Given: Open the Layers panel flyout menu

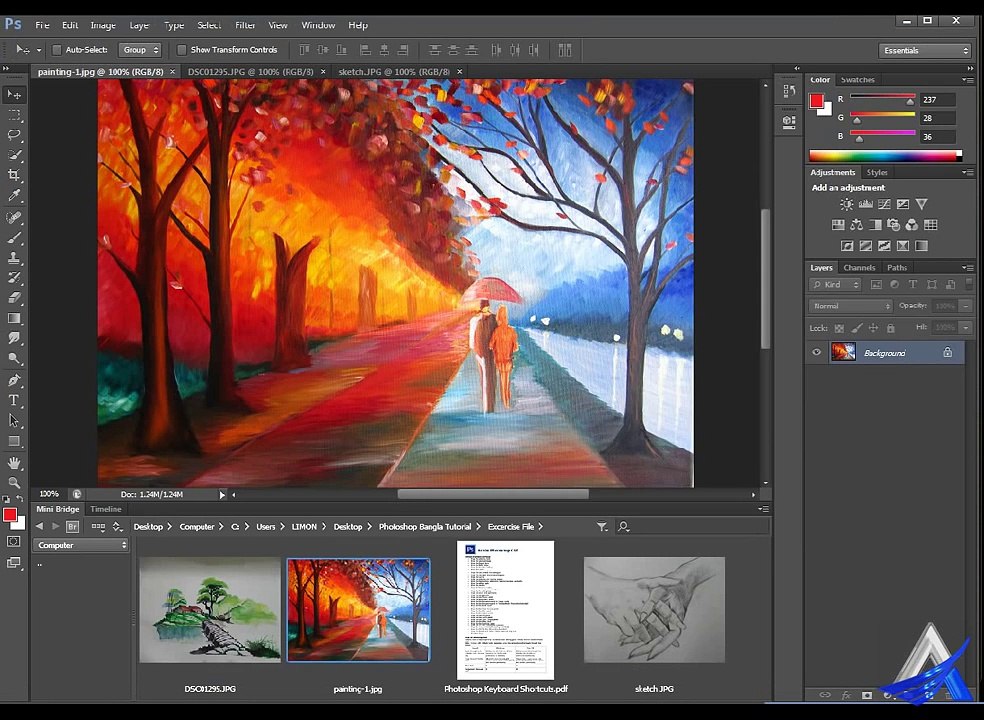Looking at the screenshot, I should (x=967, y=267).
